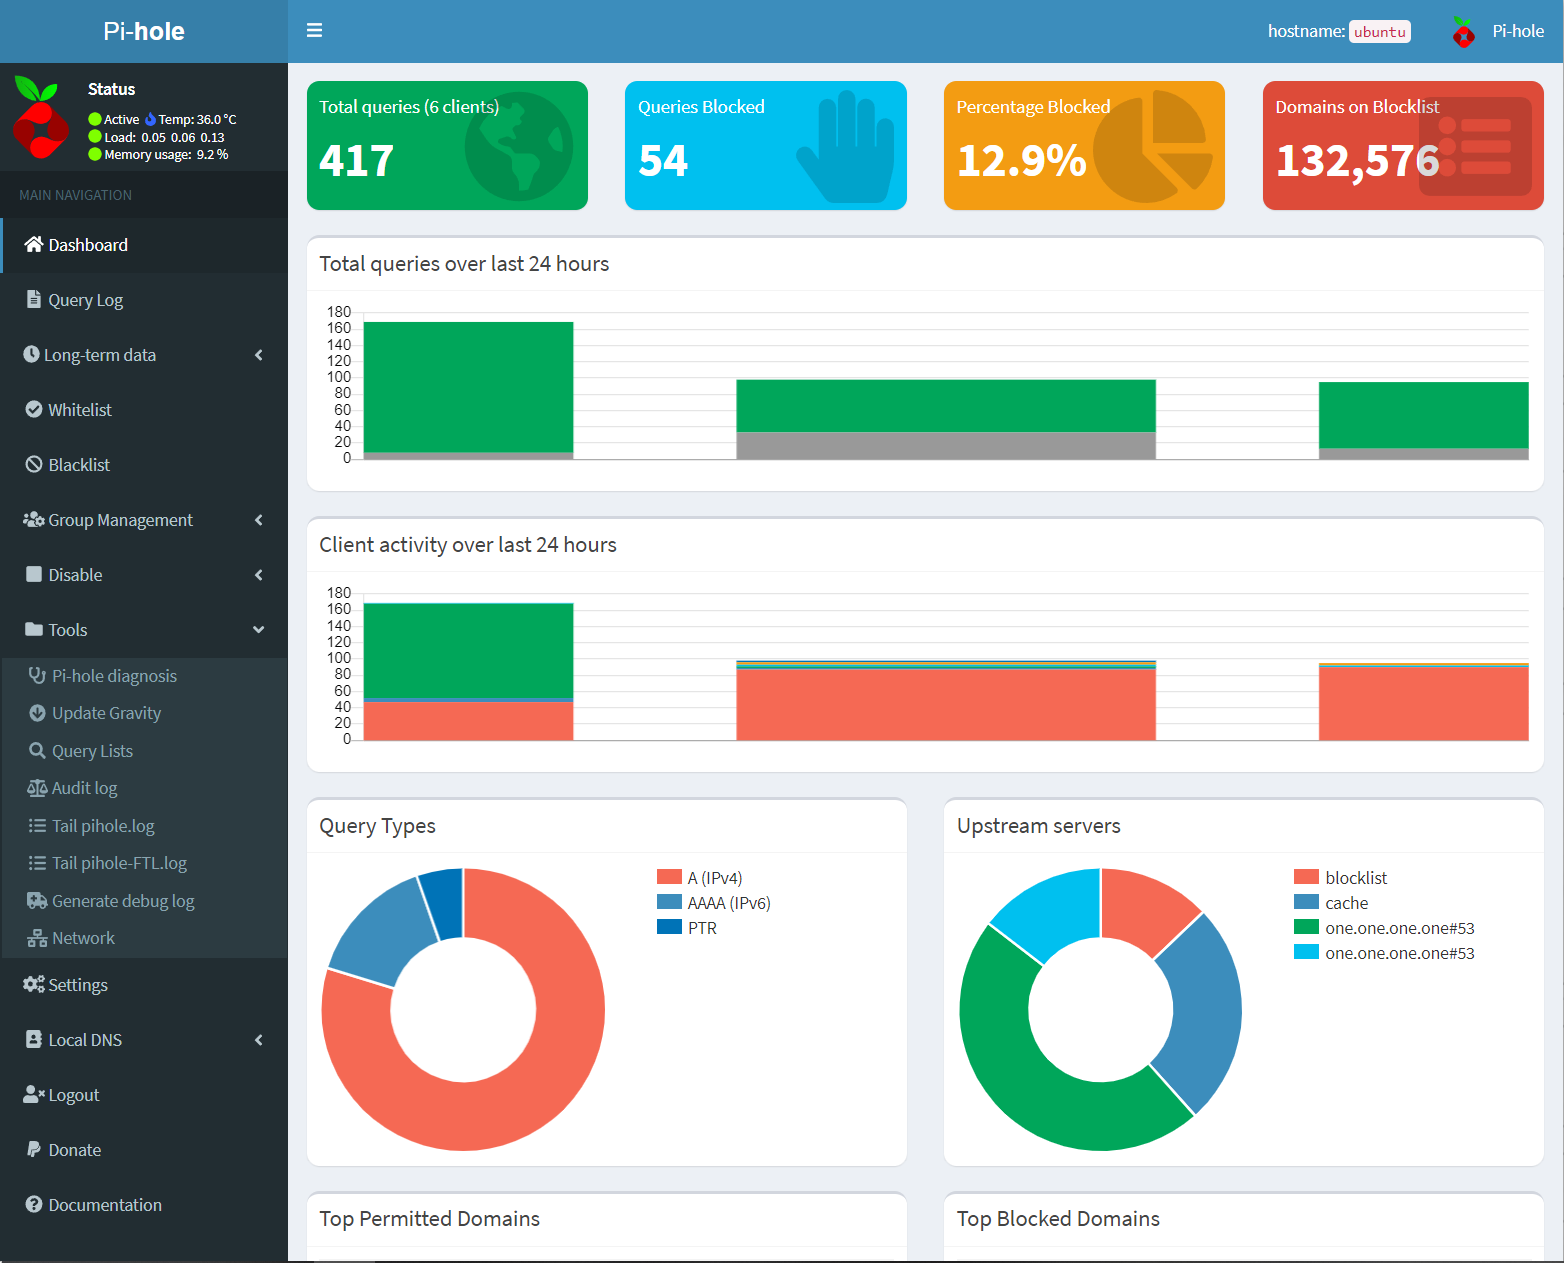The image size is (1564, 1263).
Task: Click the Logout link
Action: click(73, 1094)
